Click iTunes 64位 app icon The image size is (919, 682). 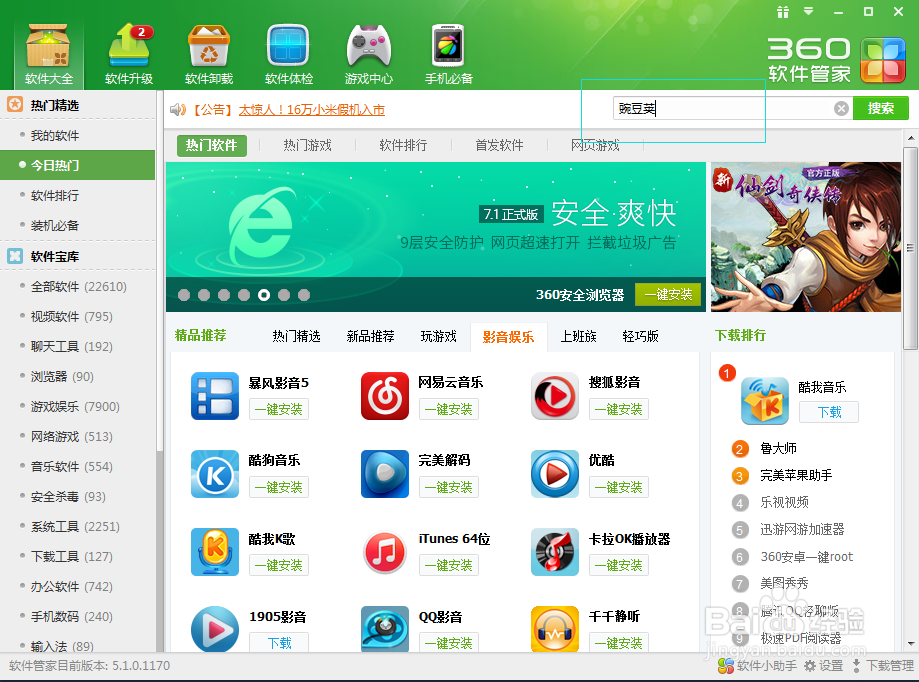point(384,552)
